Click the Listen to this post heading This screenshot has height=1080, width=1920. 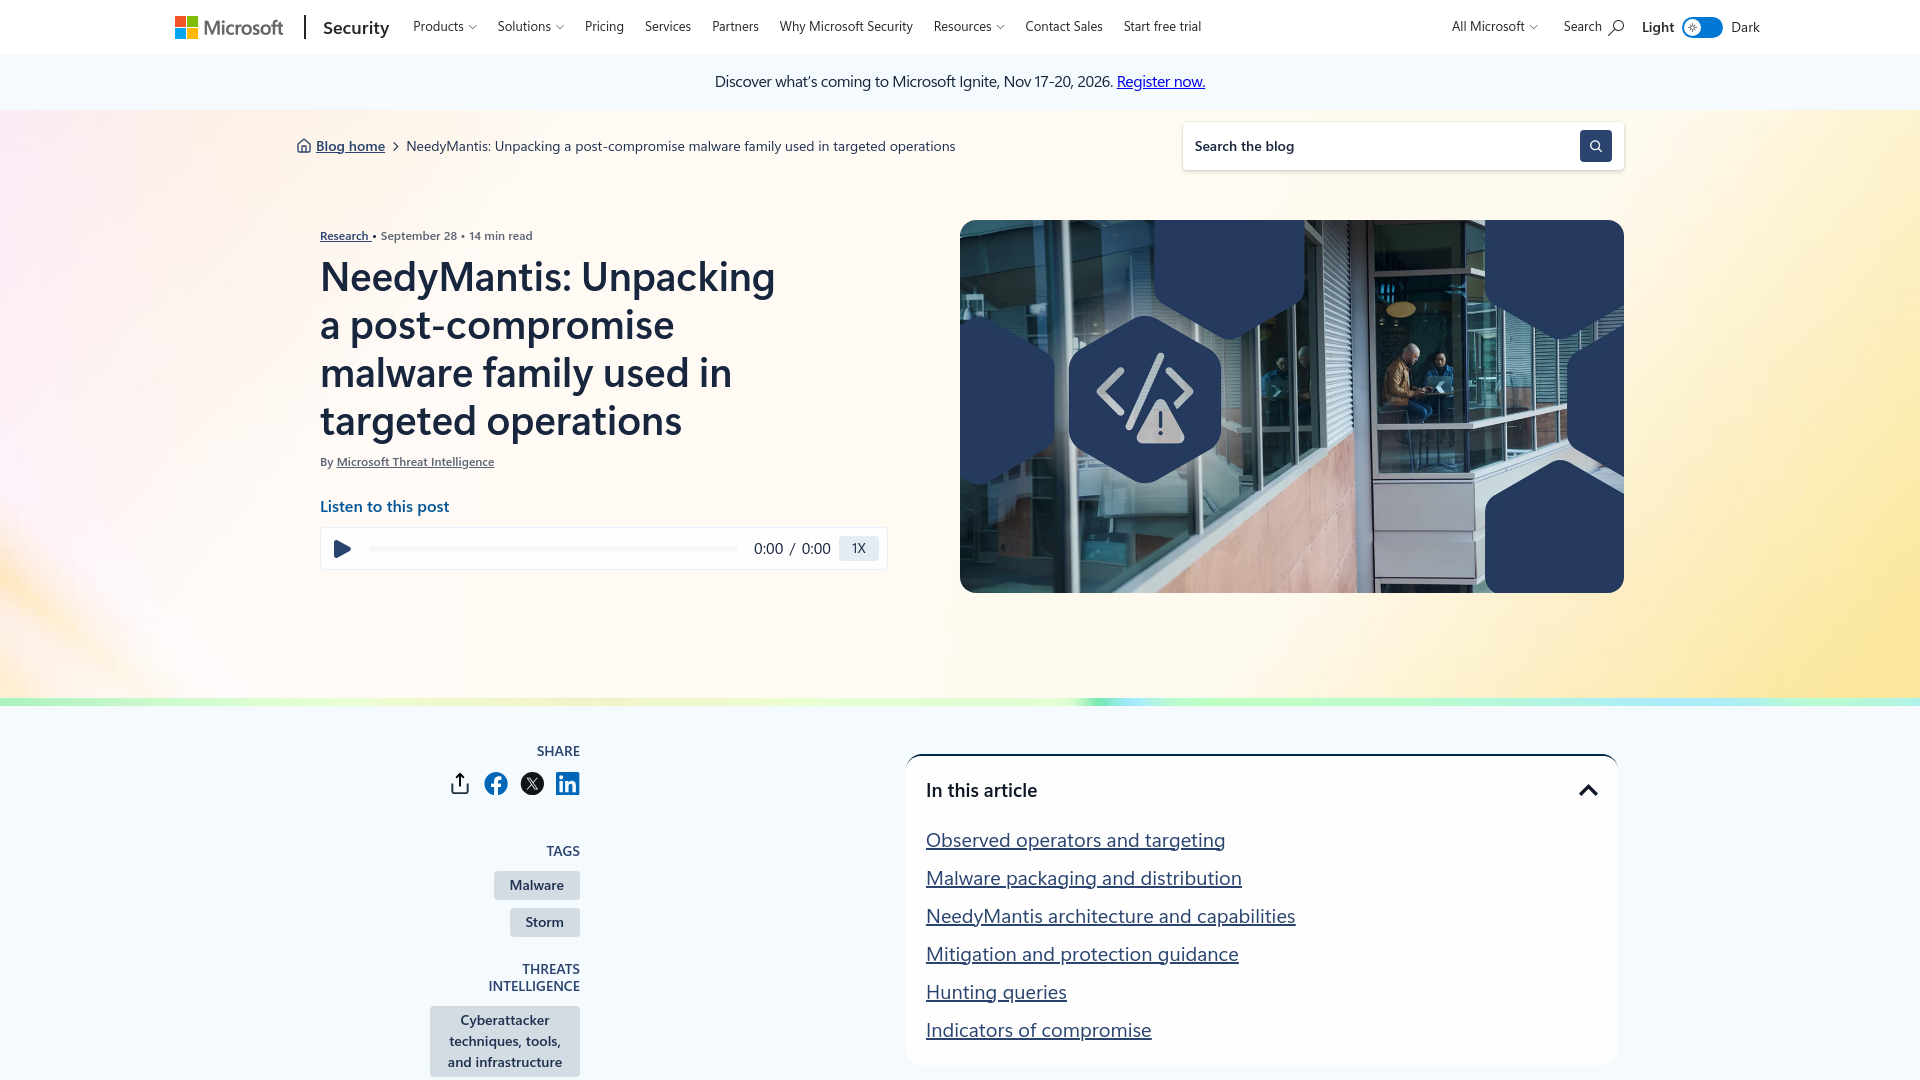pos(384,507)
